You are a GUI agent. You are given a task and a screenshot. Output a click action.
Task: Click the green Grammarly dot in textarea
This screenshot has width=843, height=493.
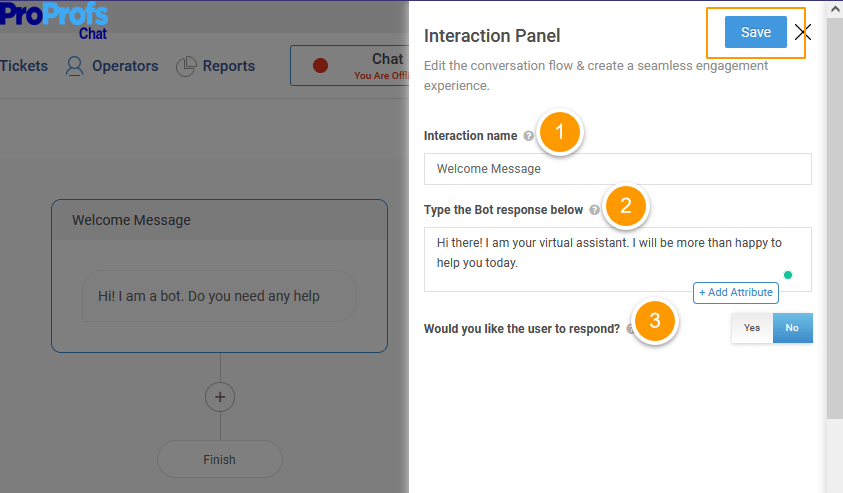[x=788, y=275]
